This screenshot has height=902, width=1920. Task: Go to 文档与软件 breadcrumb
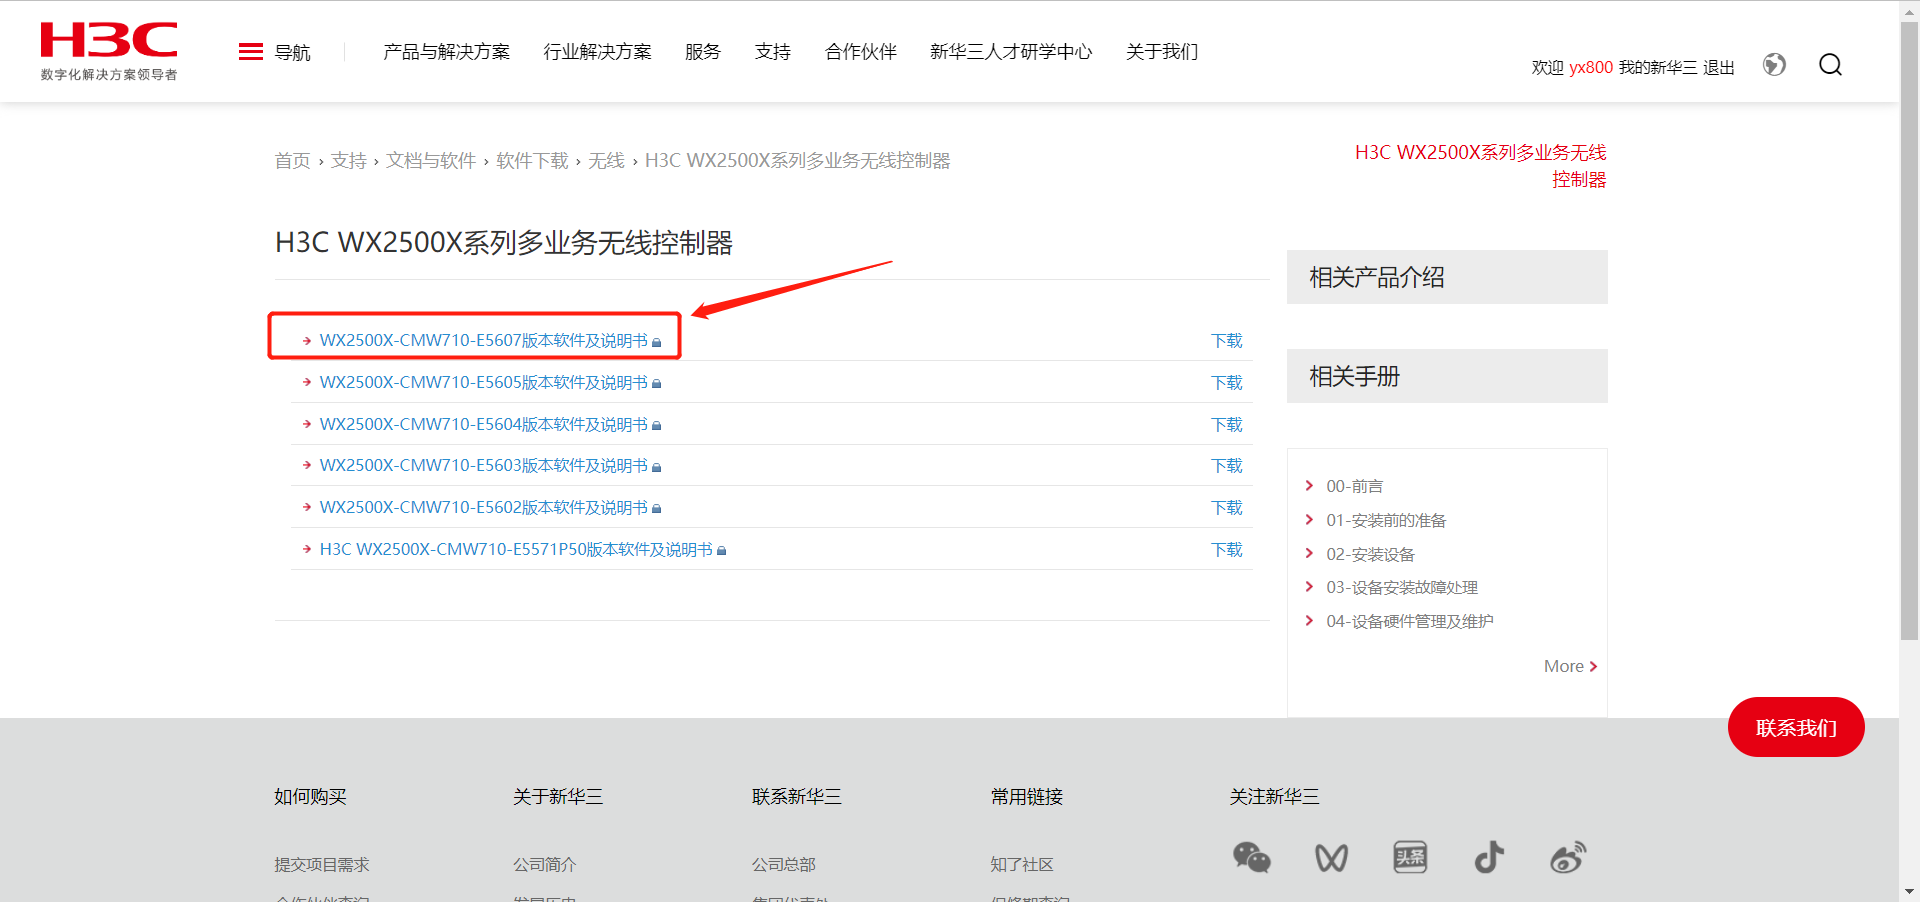pos(431,161)
